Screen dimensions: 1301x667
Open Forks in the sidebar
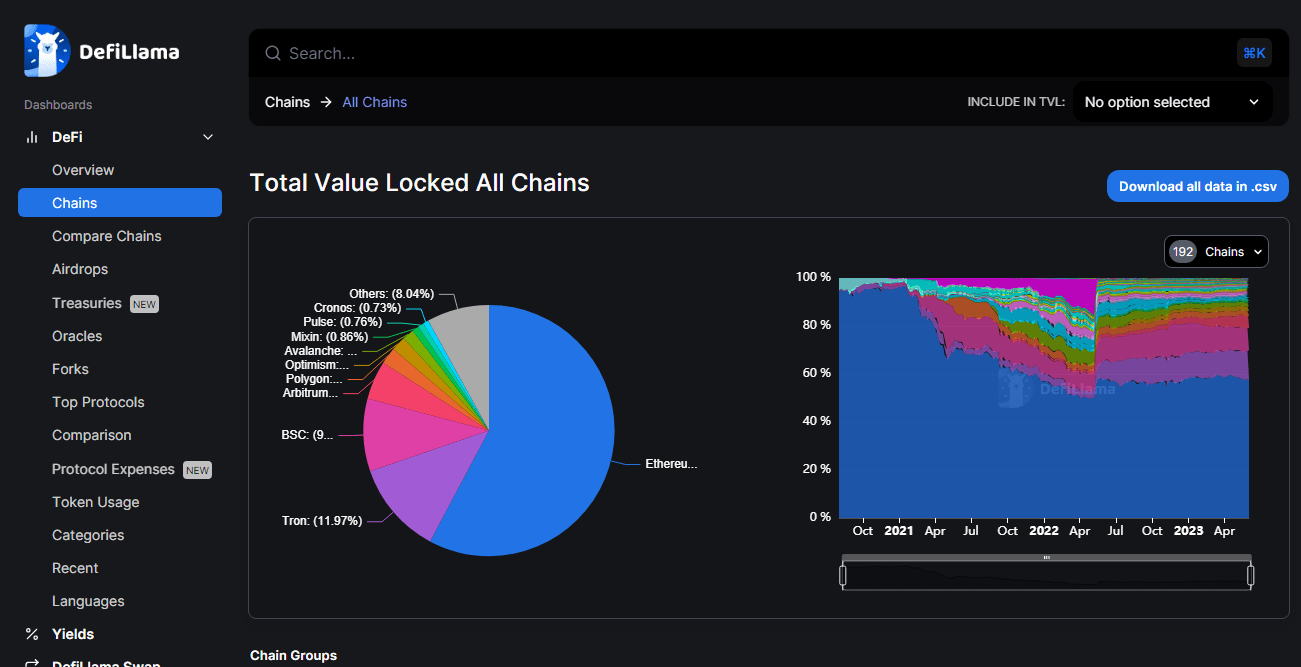[x=70, y=369]
